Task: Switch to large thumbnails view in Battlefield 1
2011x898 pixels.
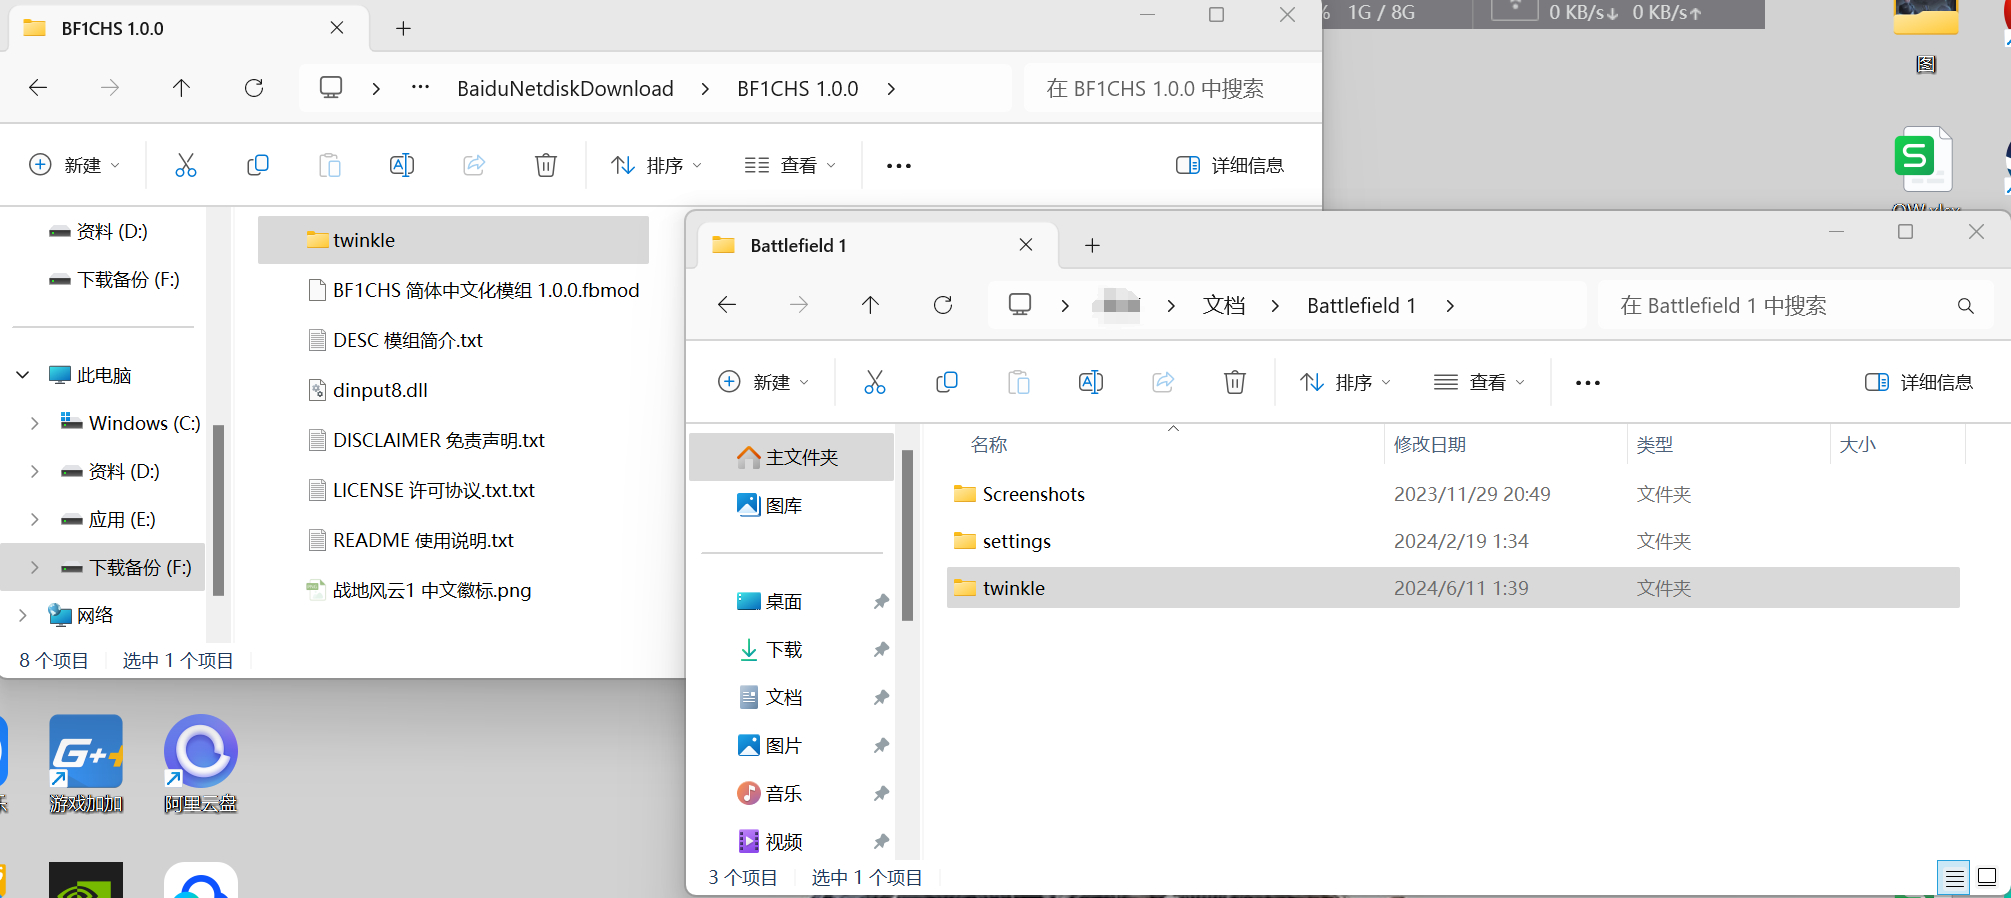Action: point(1987,878)
